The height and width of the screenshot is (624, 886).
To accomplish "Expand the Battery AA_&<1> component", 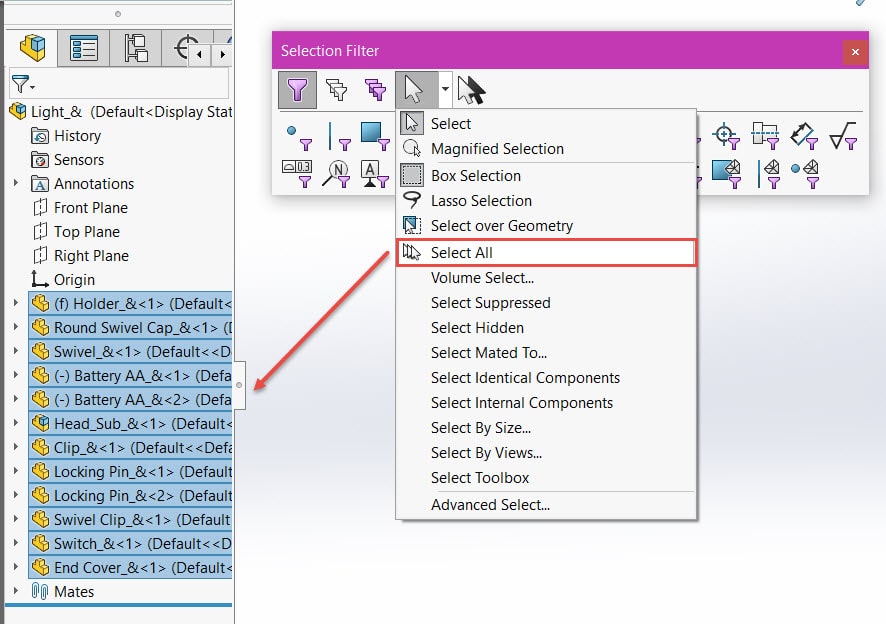I will point(16,375).
